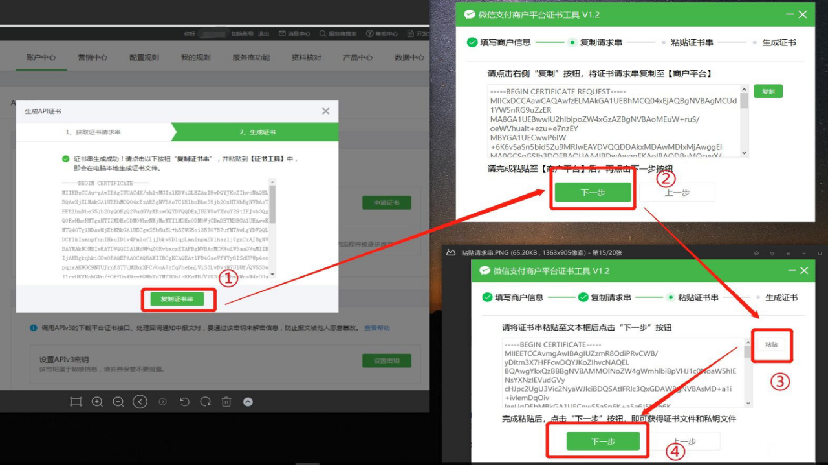
Task: Go to next image with small right arrow
Action: coord(163,402)
